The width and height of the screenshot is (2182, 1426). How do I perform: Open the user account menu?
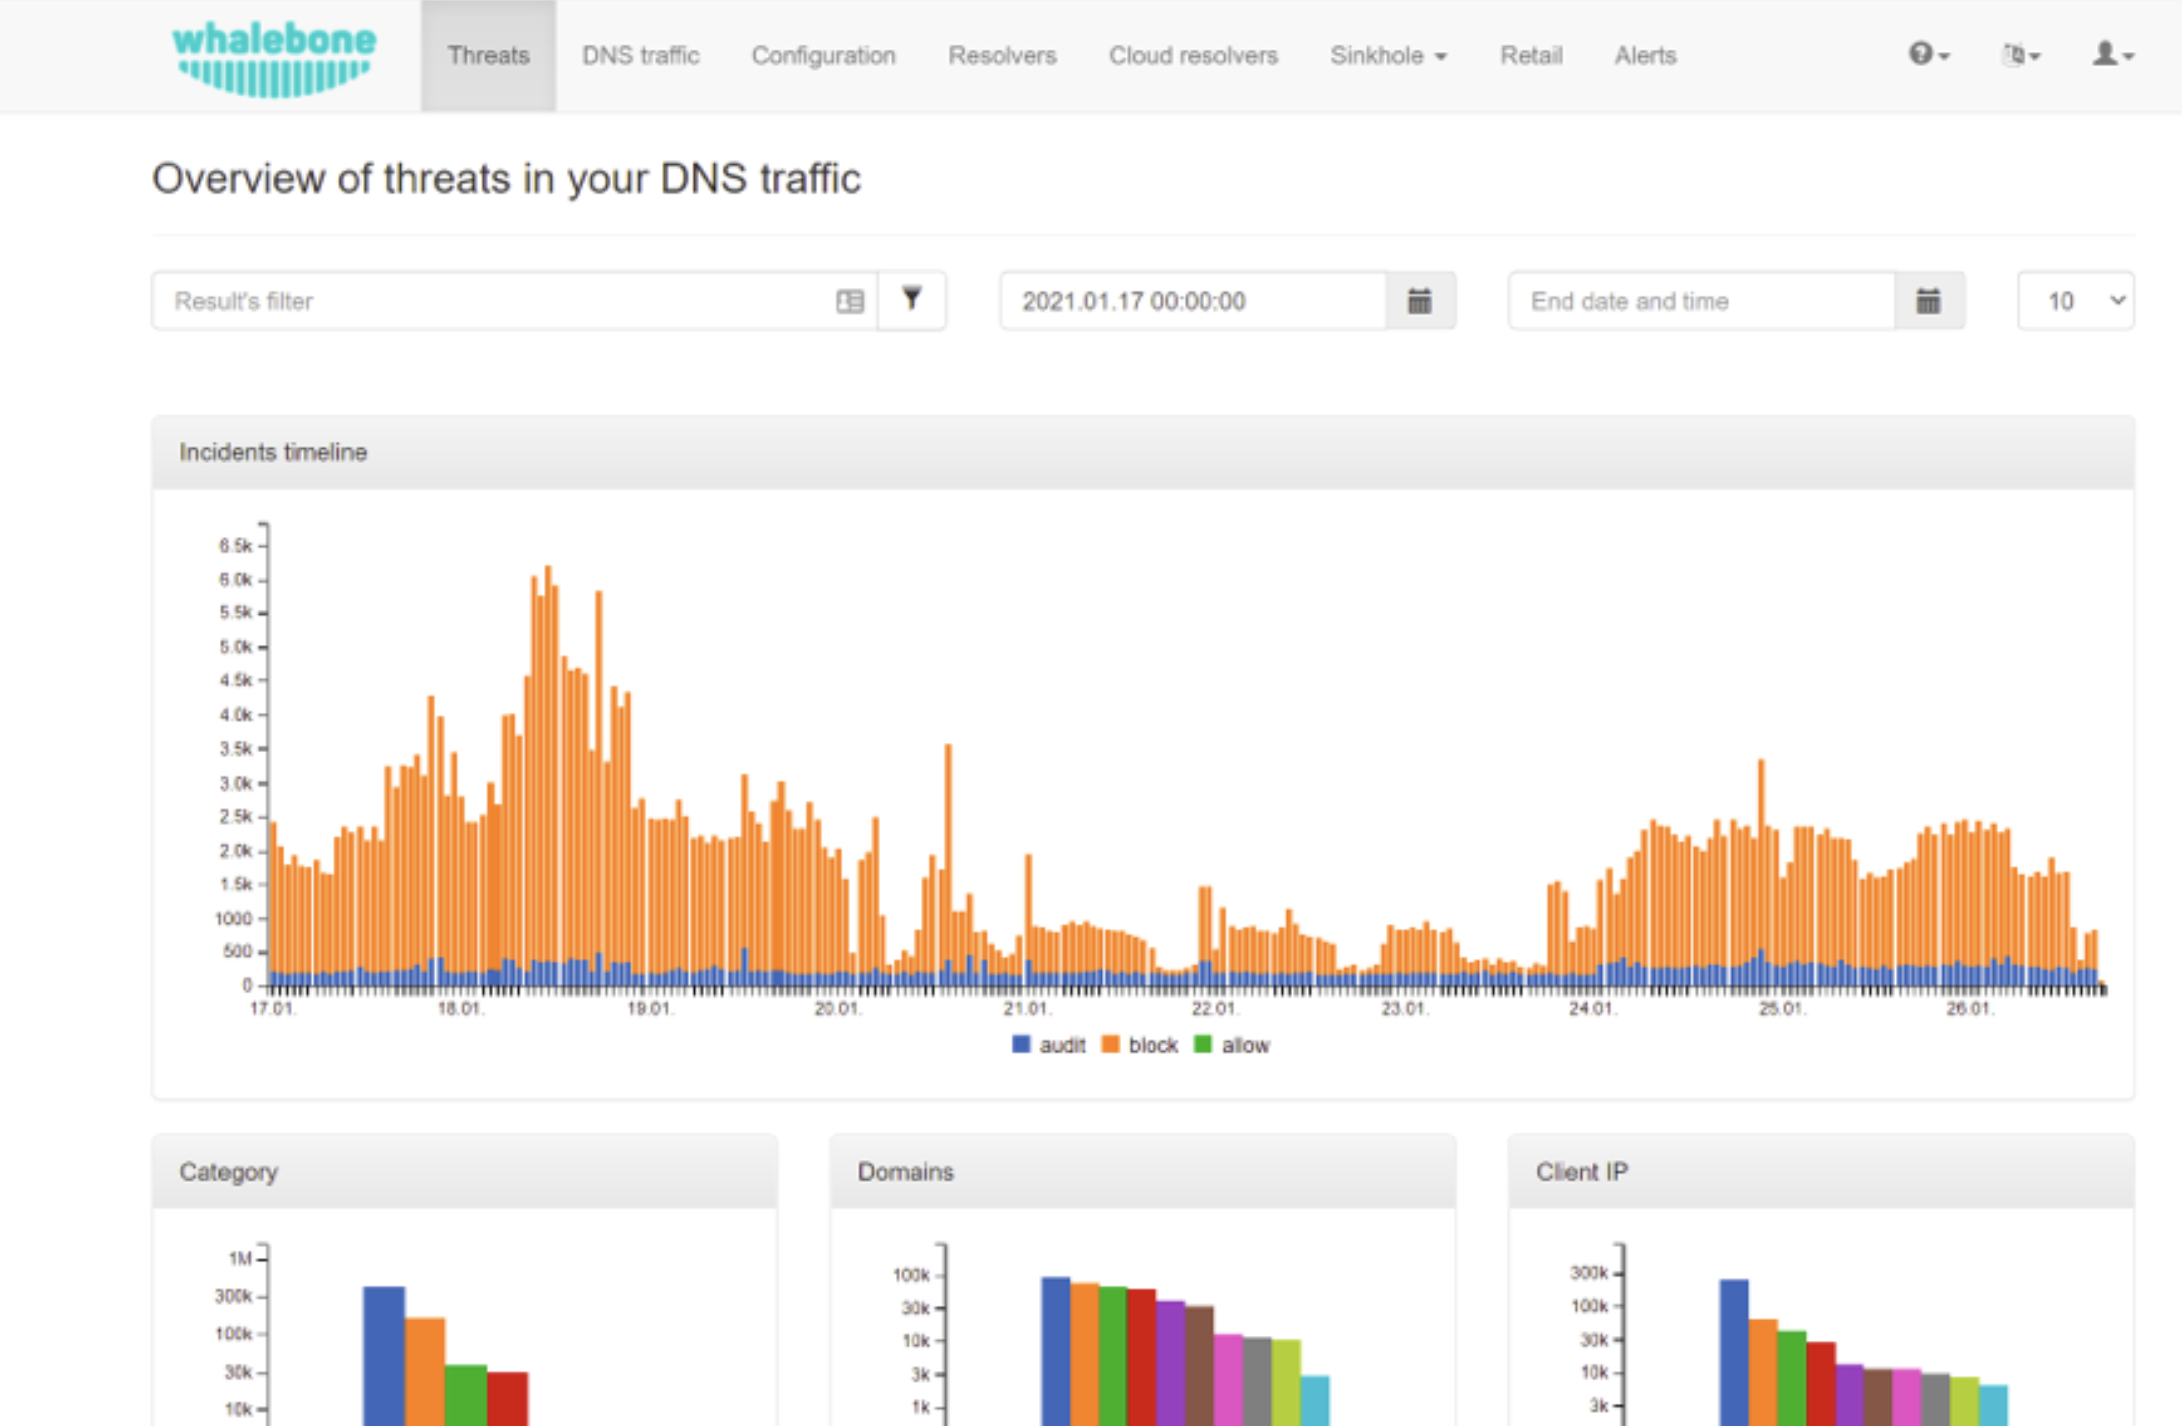(x=2112, y=54)
